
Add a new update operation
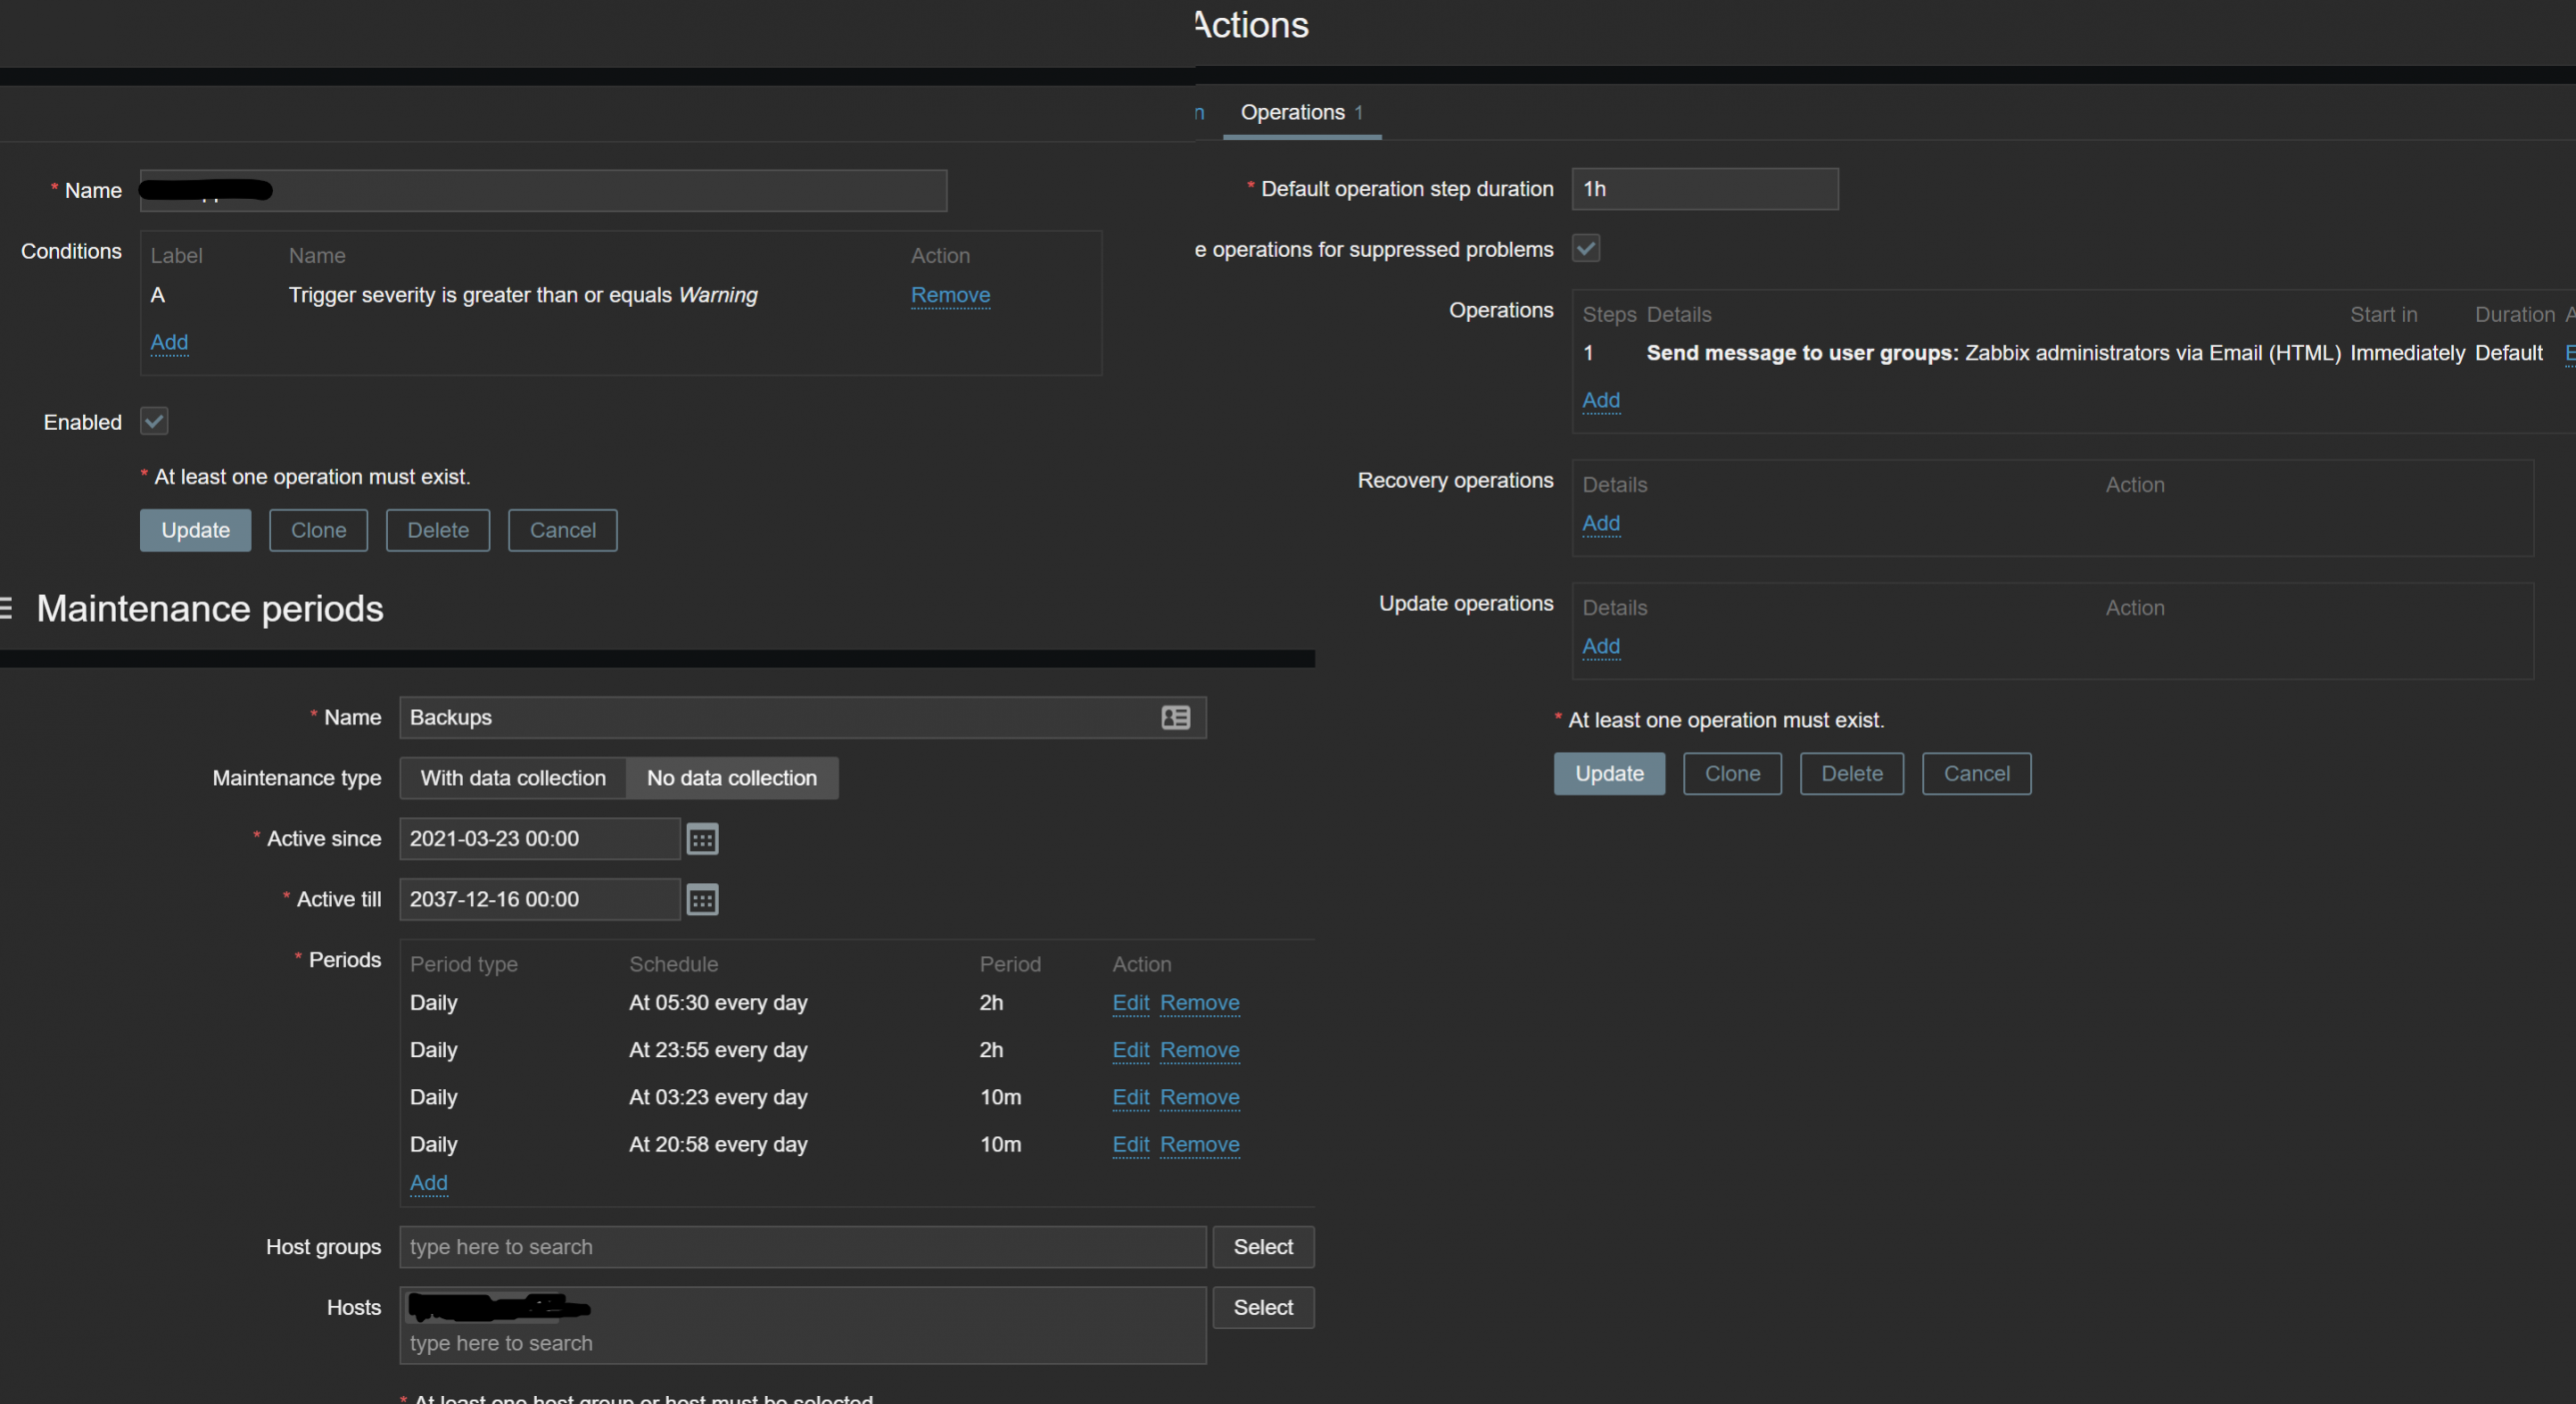pos(1600,646)
